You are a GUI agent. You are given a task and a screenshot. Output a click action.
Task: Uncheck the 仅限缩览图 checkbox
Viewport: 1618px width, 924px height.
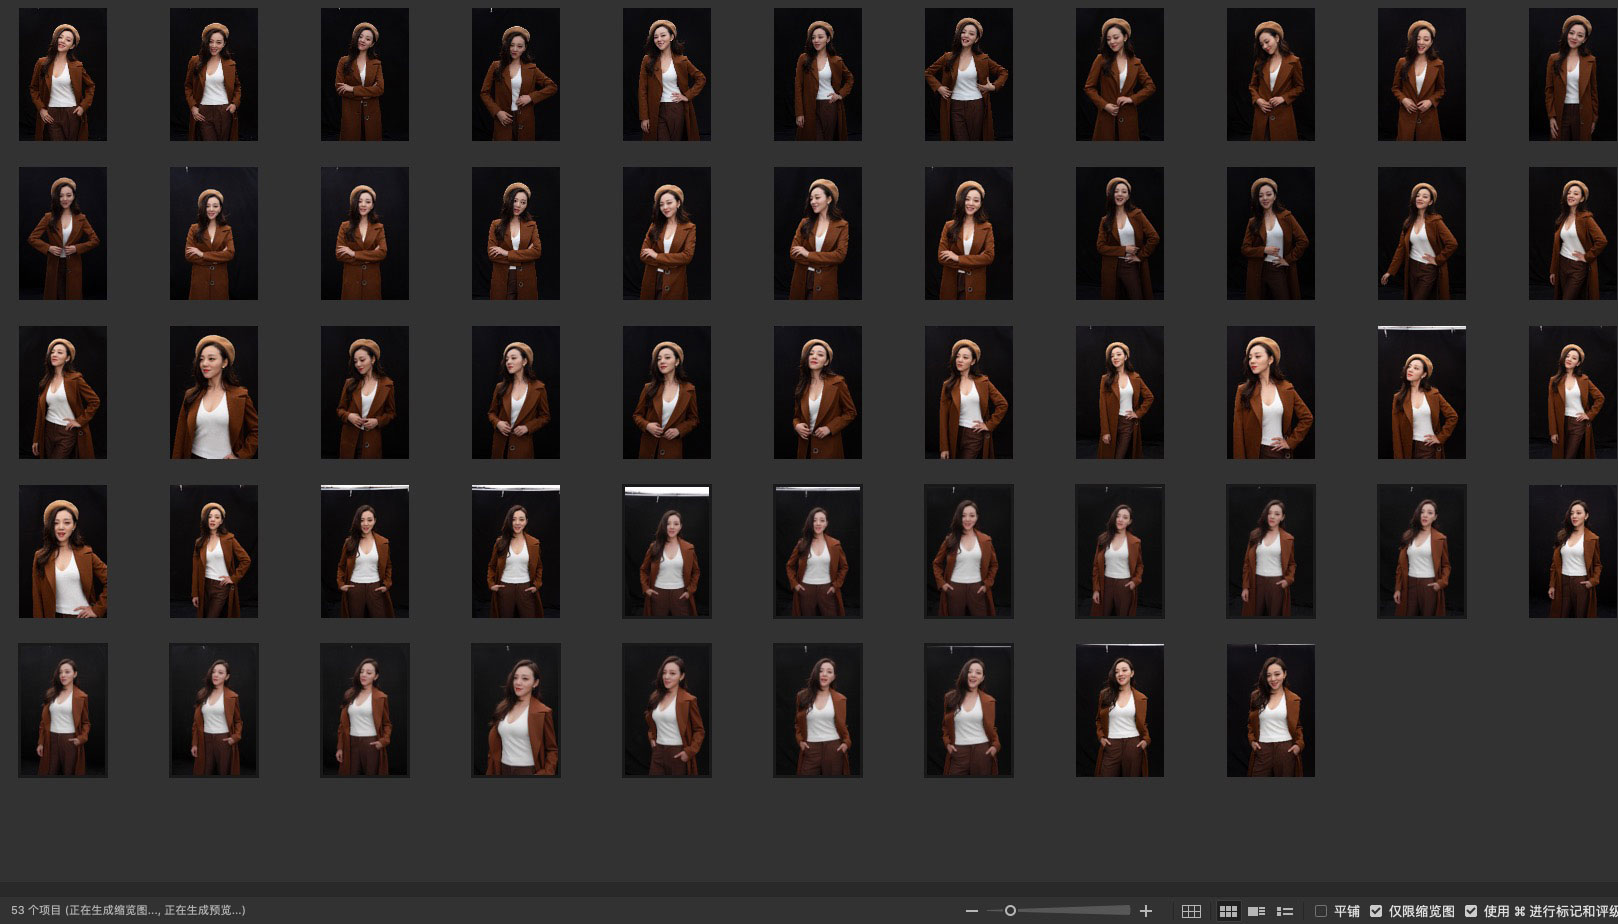pos(1376,911)
